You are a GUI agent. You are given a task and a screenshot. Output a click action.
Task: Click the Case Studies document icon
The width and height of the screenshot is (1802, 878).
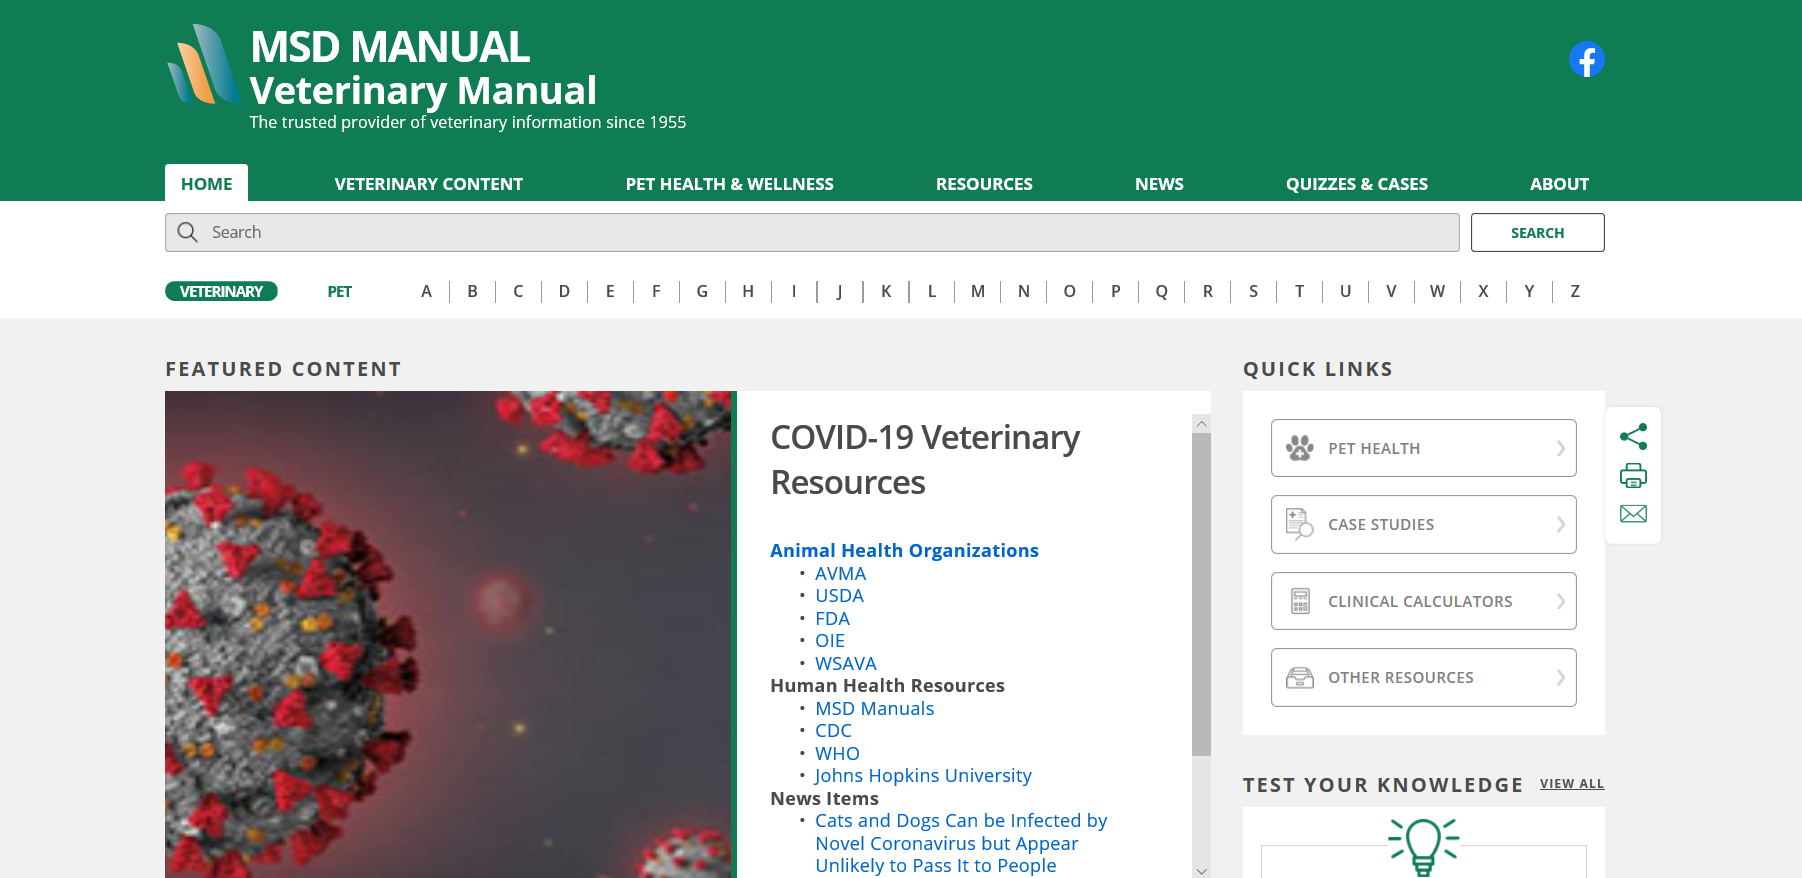coord(1300,524)
